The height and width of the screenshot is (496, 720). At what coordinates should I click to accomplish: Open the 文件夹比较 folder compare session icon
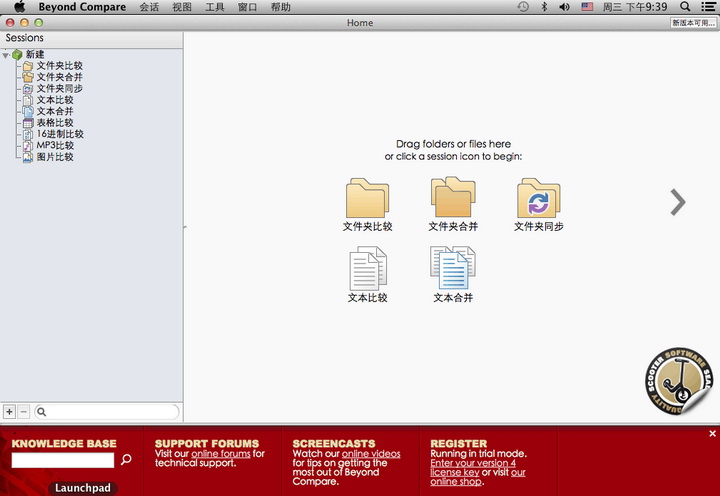tap(367, 198)
